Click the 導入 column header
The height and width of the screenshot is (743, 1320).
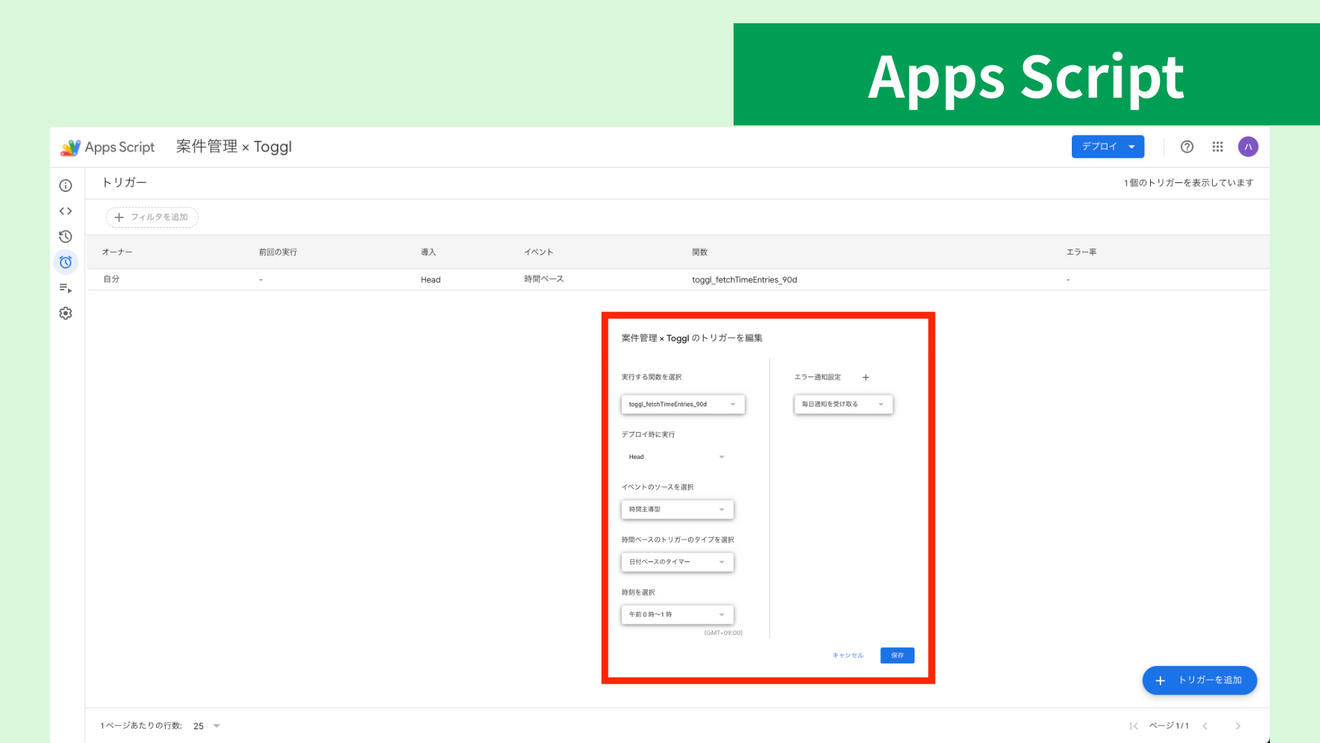pyautogui.click(x=428, y=252)
